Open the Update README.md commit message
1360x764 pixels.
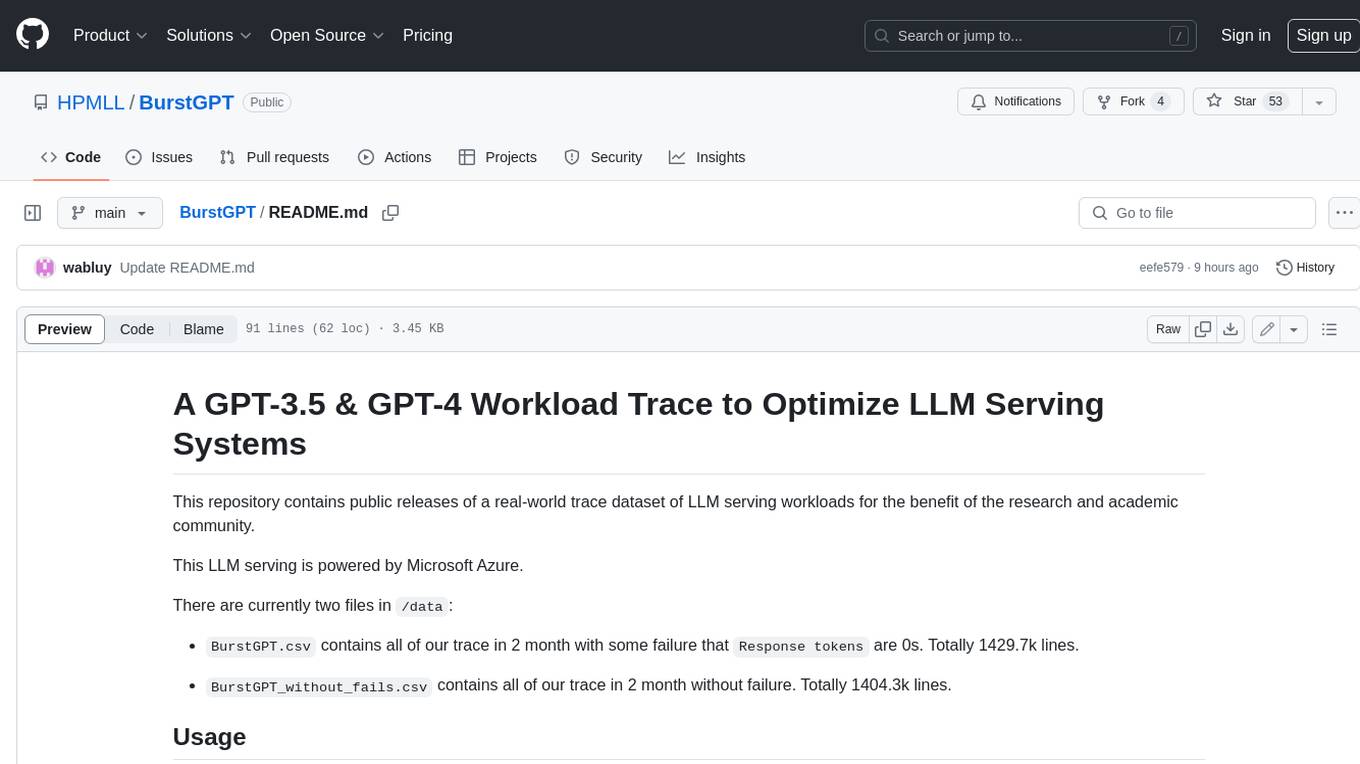click(187, 267)
